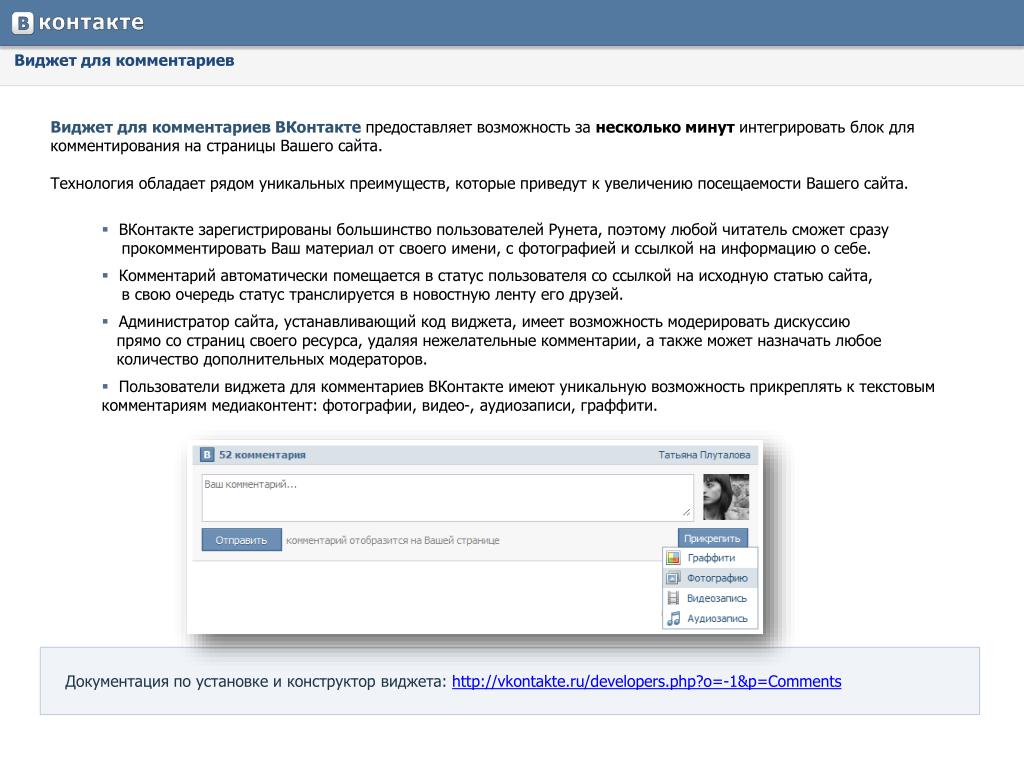This screenshot has height=768, width=1024.
Task: Click the hint комментарий отобразится на Вашей странице
Action: (392, 540)
